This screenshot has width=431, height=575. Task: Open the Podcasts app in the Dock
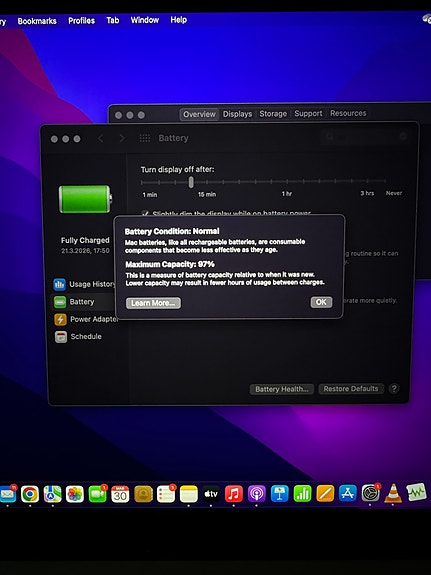click(x=256, y=494)
